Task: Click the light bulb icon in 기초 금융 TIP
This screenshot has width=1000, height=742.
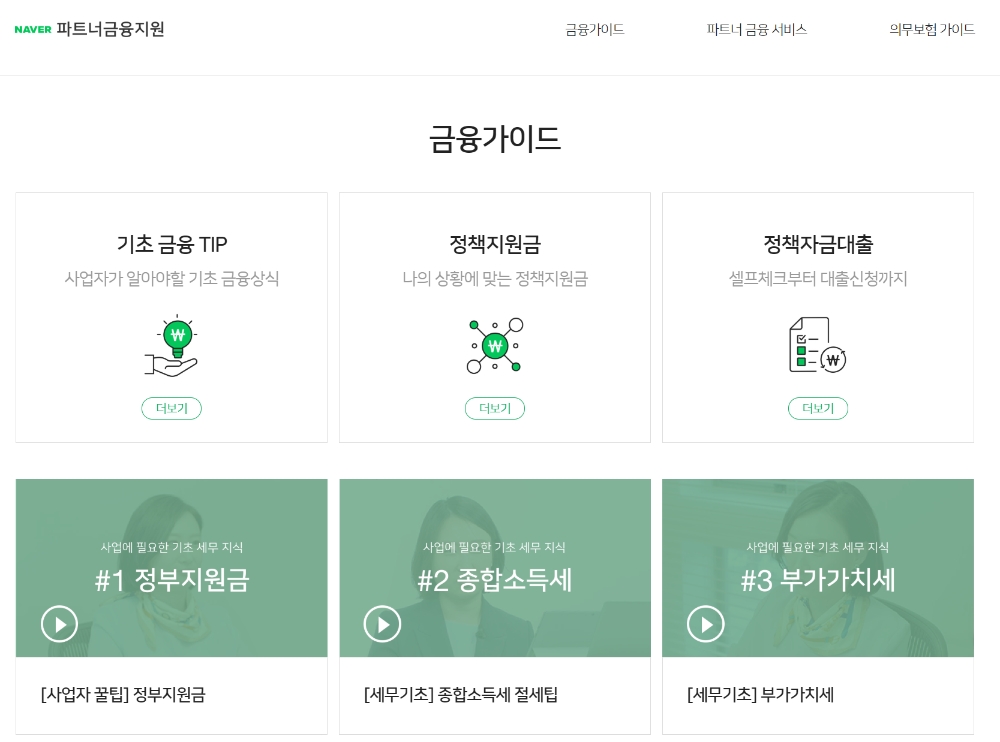Action: pos(172,345)
